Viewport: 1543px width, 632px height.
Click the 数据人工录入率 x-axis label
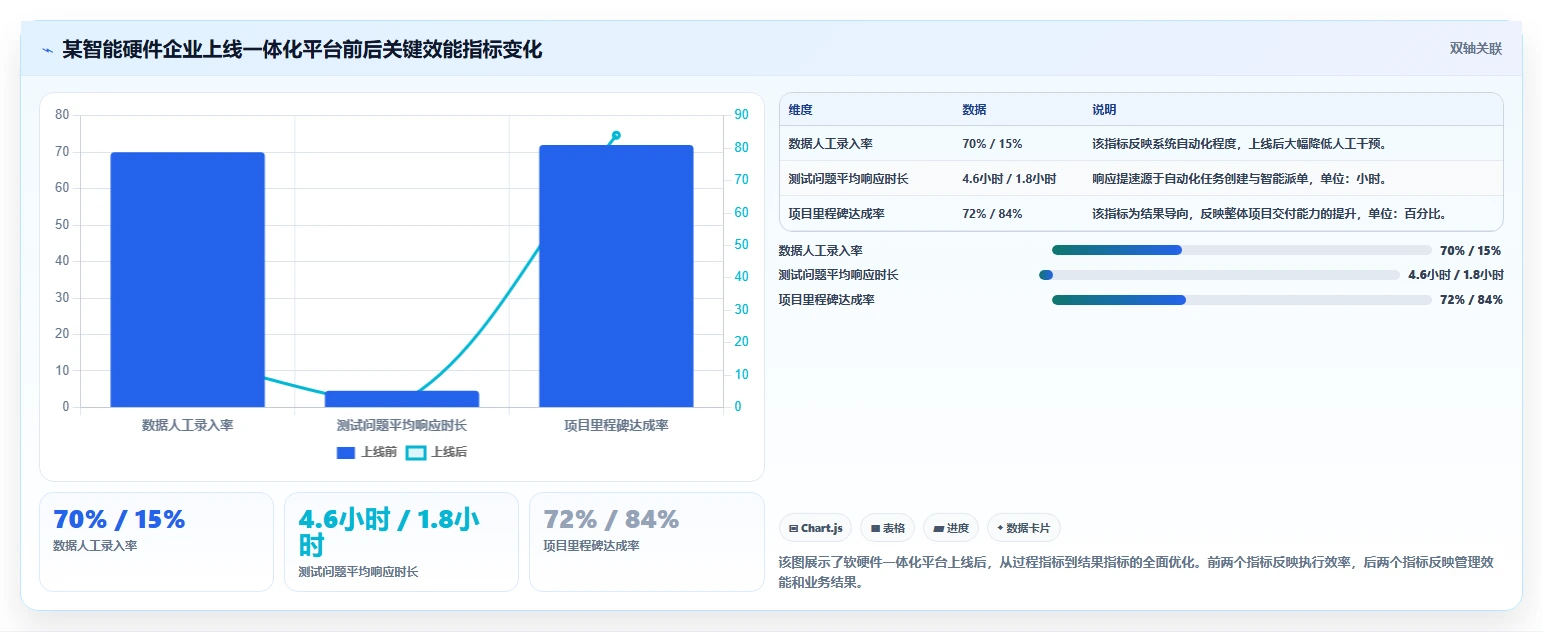(188, 426)
